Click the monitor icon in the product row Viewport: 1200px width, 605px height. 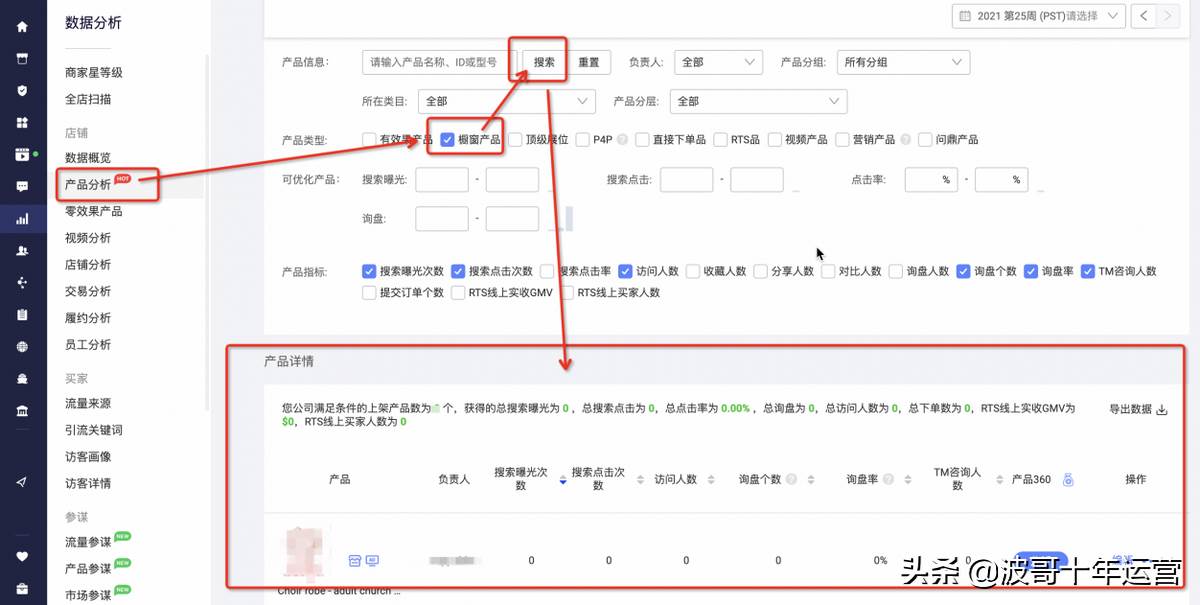[372, 561]
